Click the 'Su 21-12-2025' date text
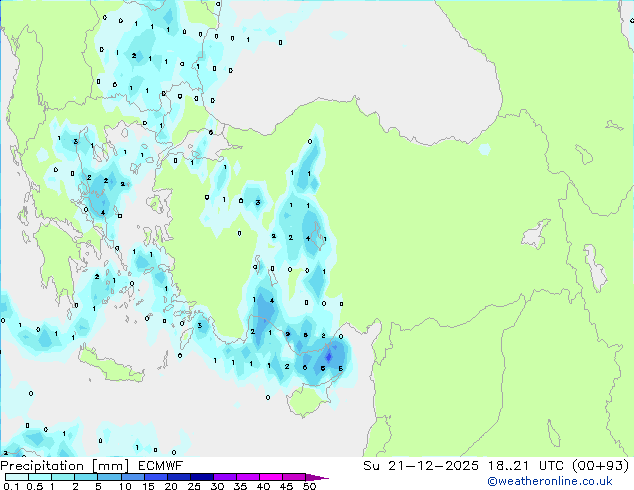 point(421,466)
